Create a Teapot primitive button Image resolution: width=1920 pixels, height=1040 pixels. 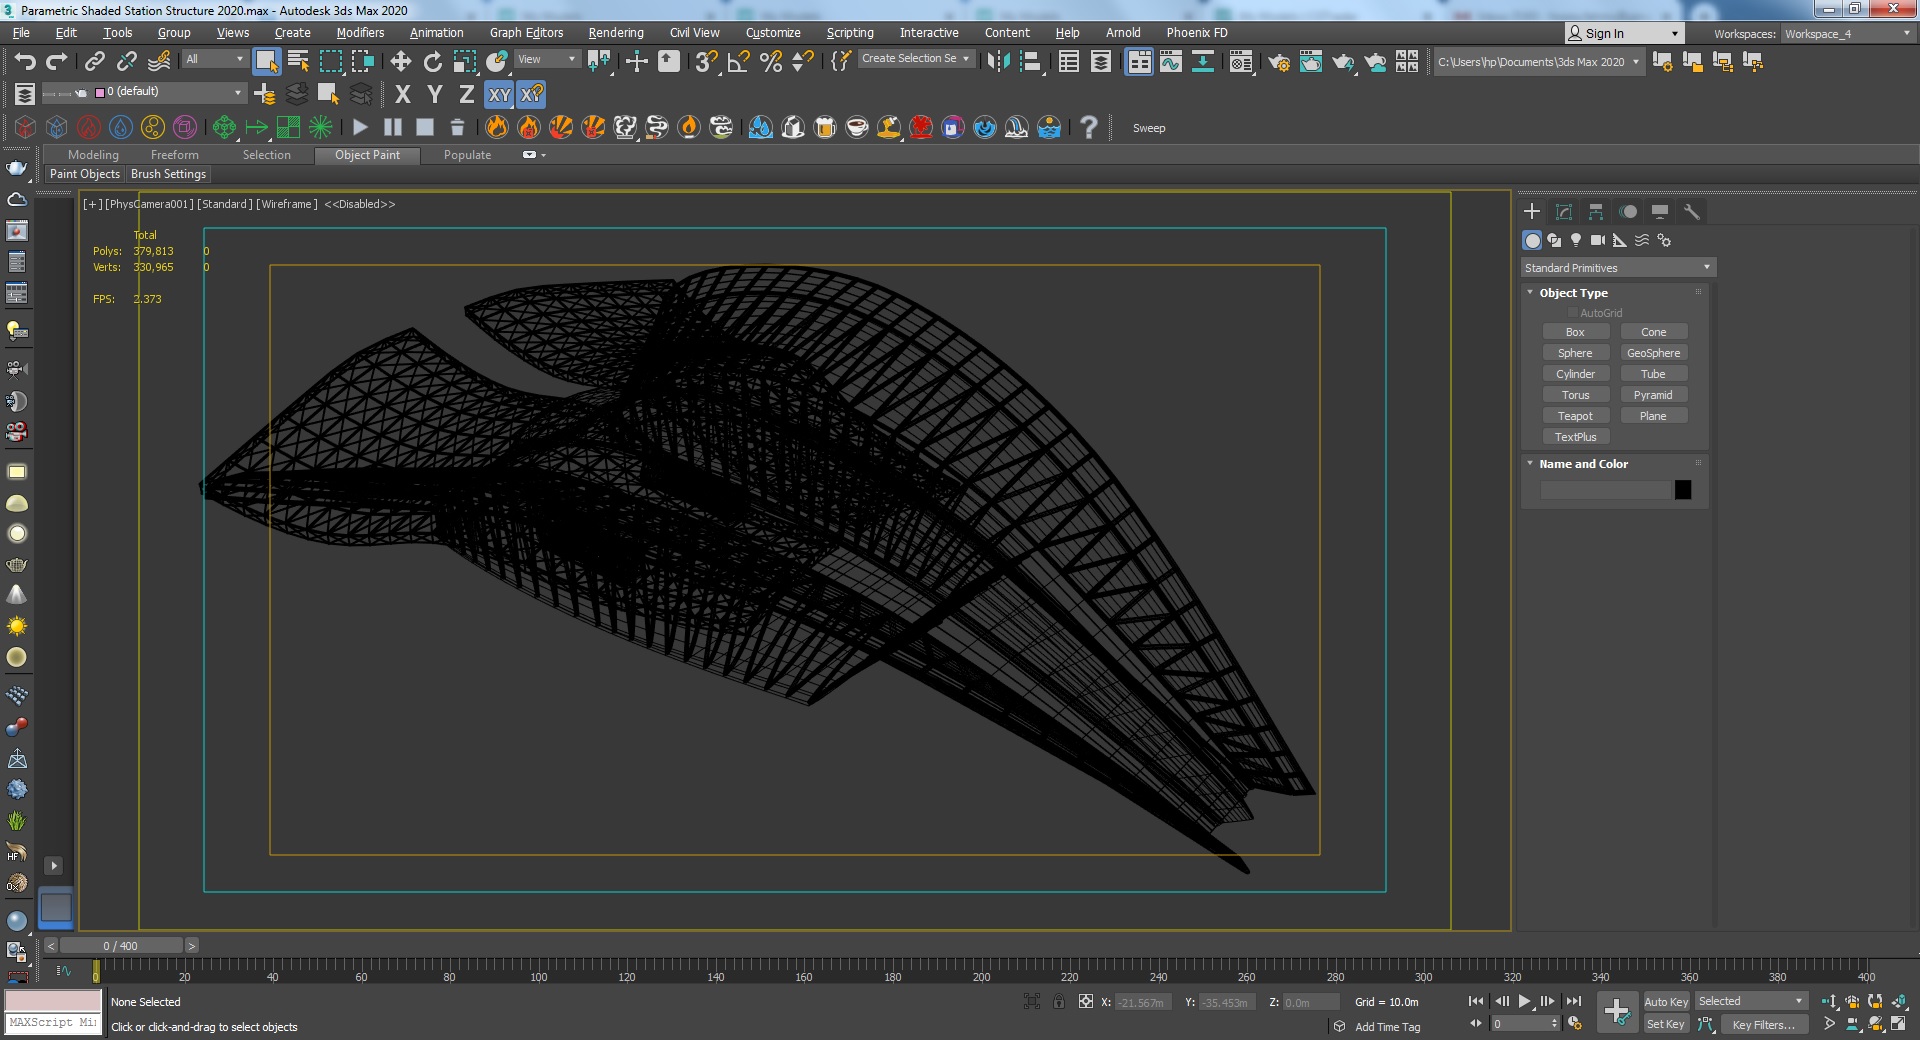pyautogui.click(x=1575, y=416)
